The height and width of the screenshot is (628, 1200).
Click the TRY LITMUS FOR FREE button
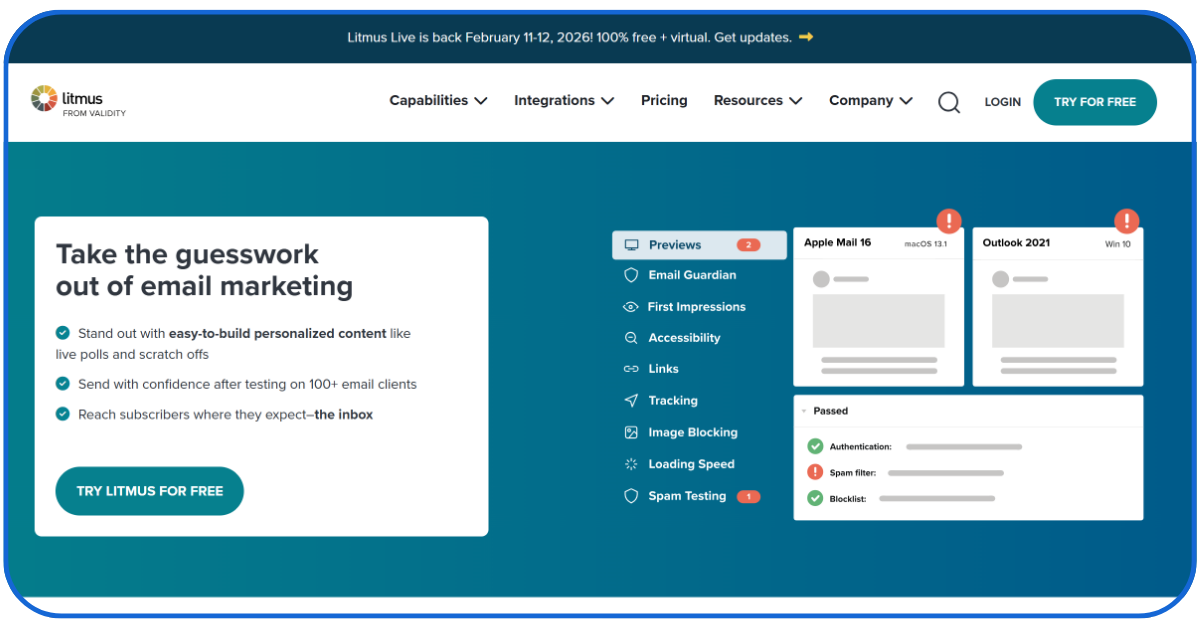[x=150, y=491]
